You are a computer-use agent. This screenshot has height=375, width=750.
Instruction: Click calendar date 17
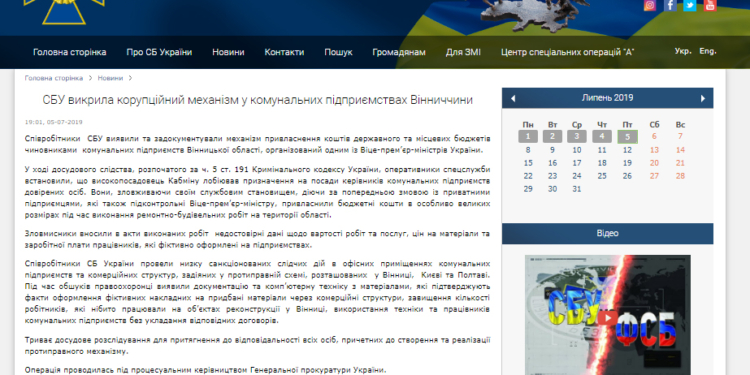[577, 163]
